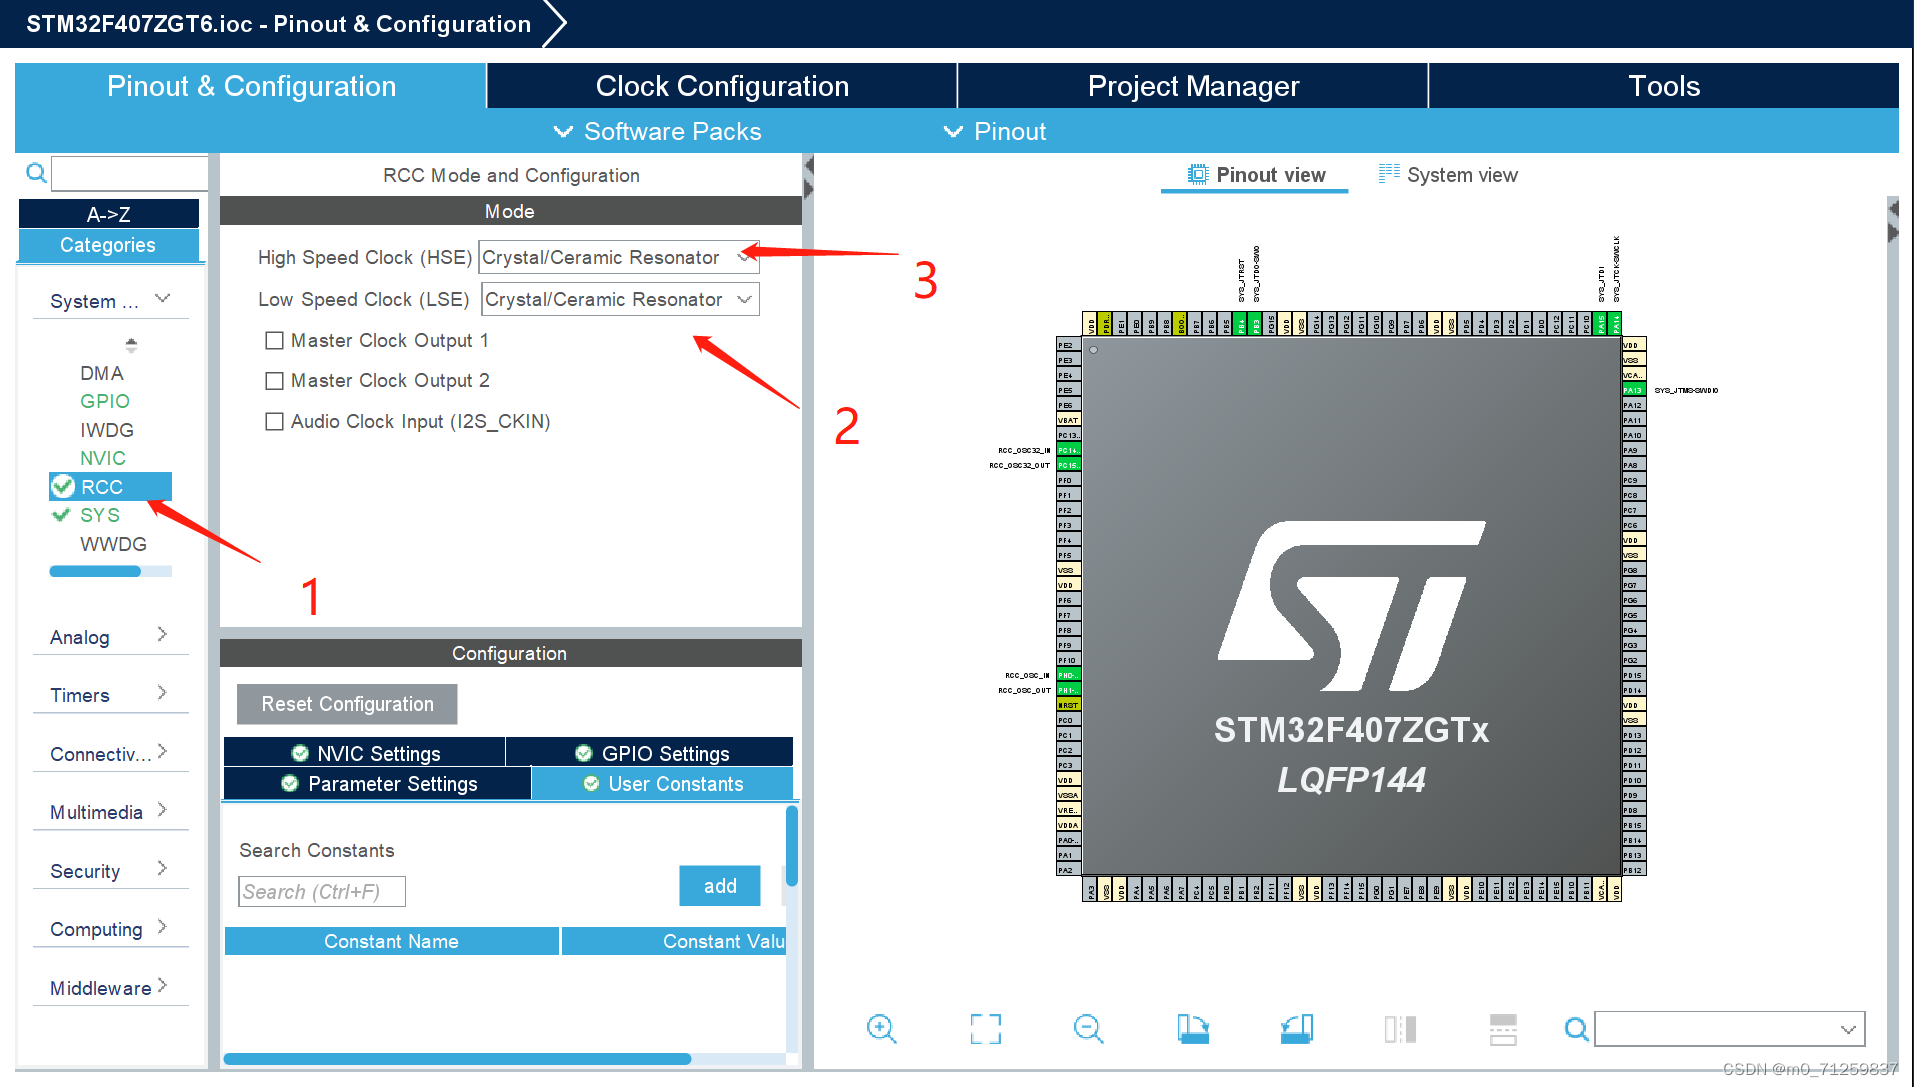This screenshot has width=1914, height=1087.
Task: Switch to the Clock Configuration tab
Action: [721, 86]
